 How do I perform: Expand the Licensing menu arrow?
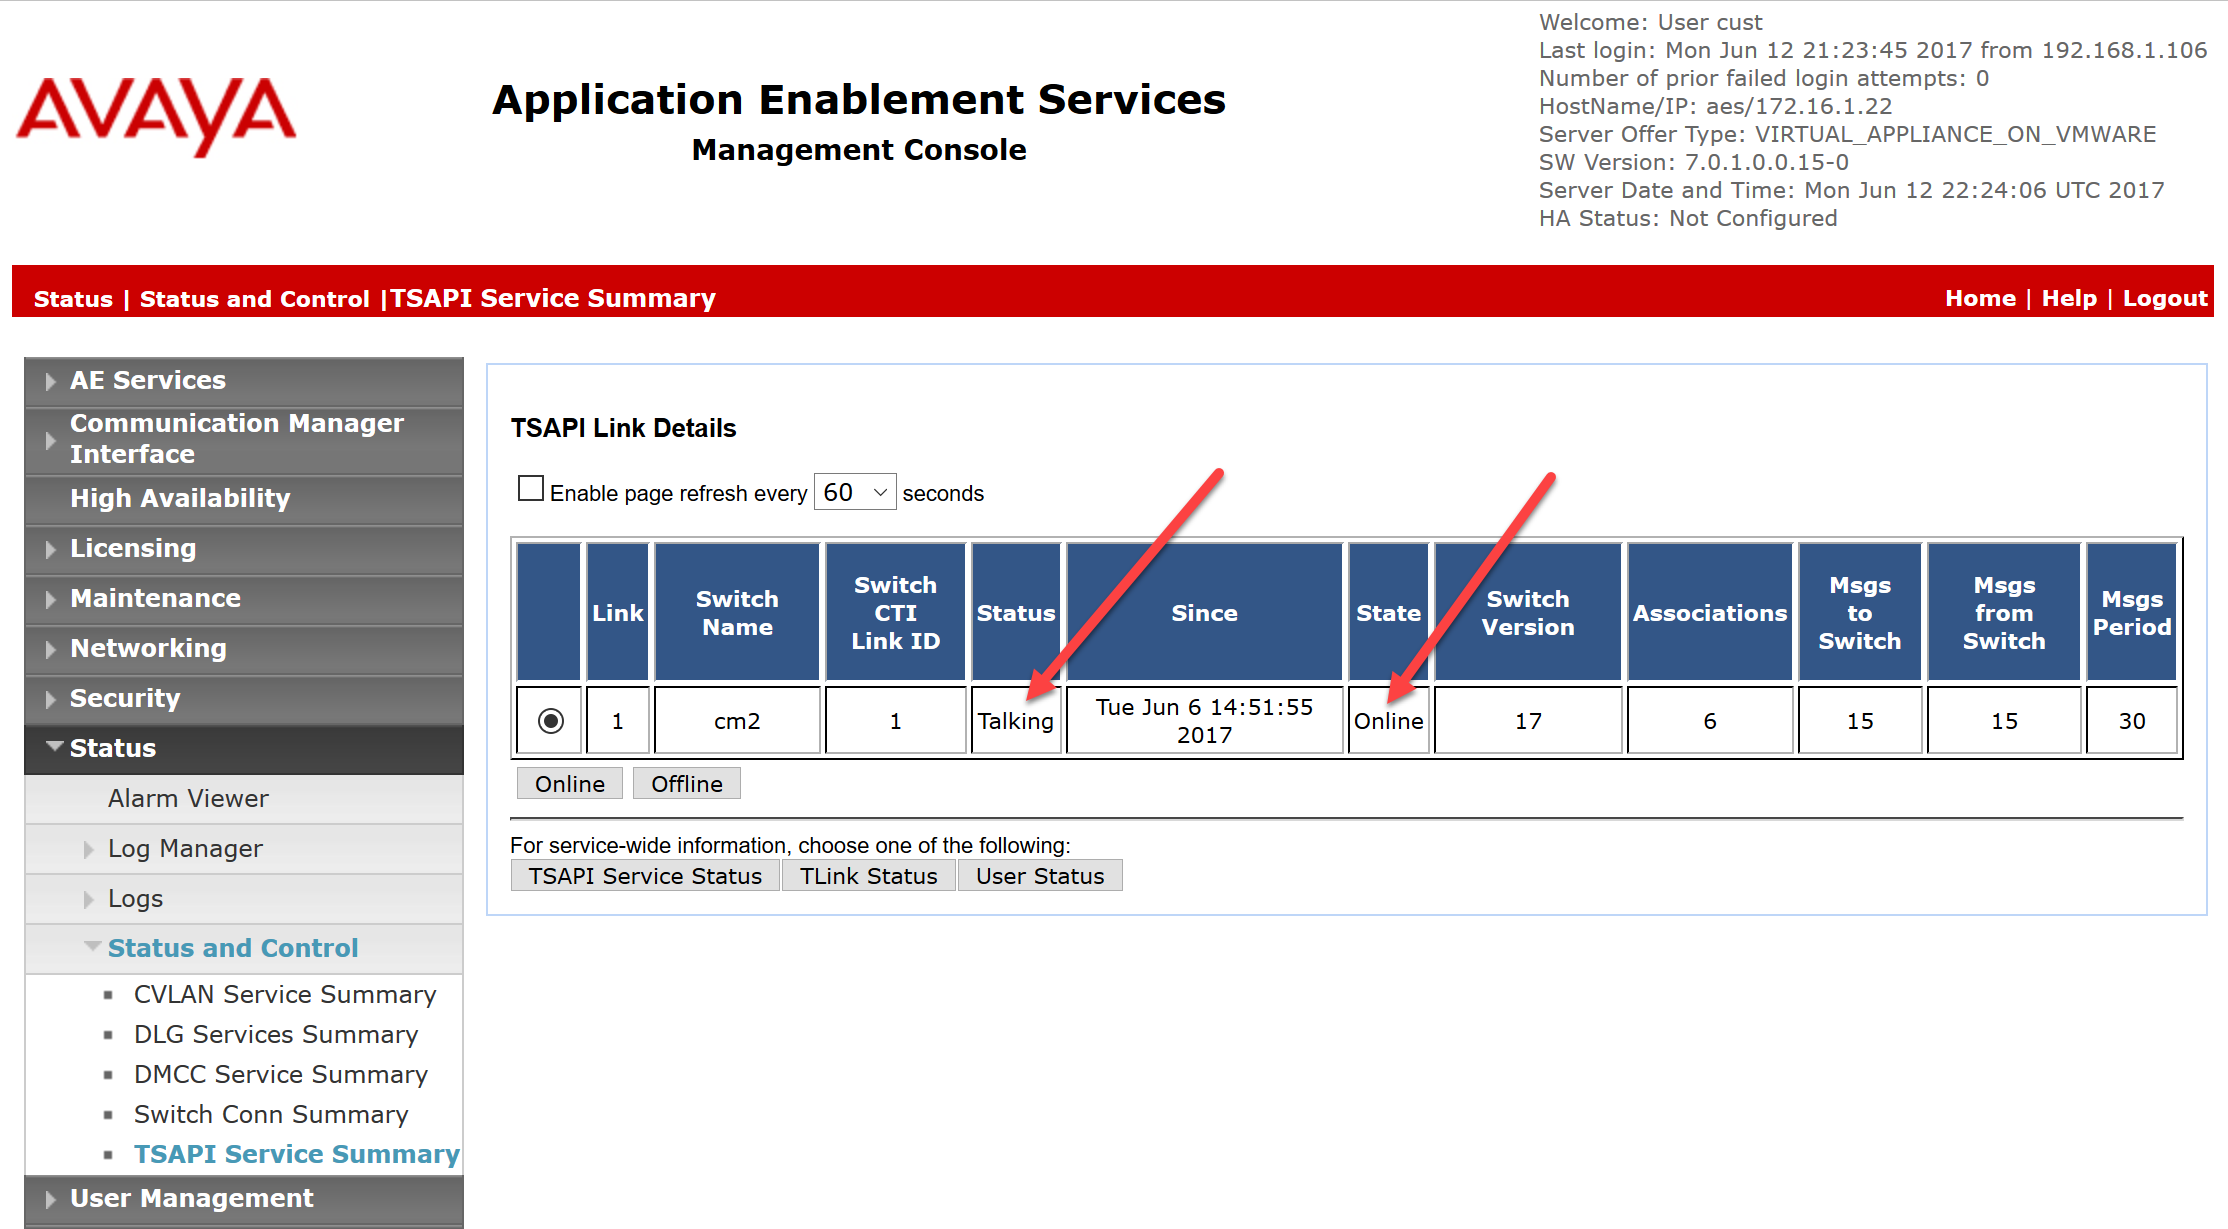50,549
